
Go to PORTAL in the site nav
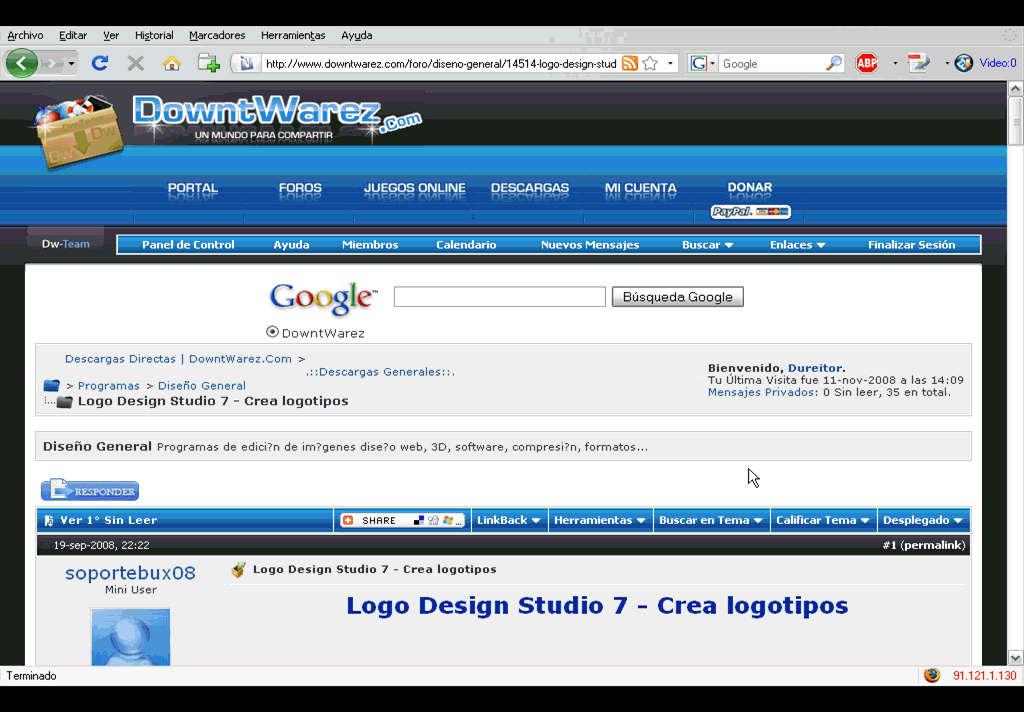(x=193, y=188)
